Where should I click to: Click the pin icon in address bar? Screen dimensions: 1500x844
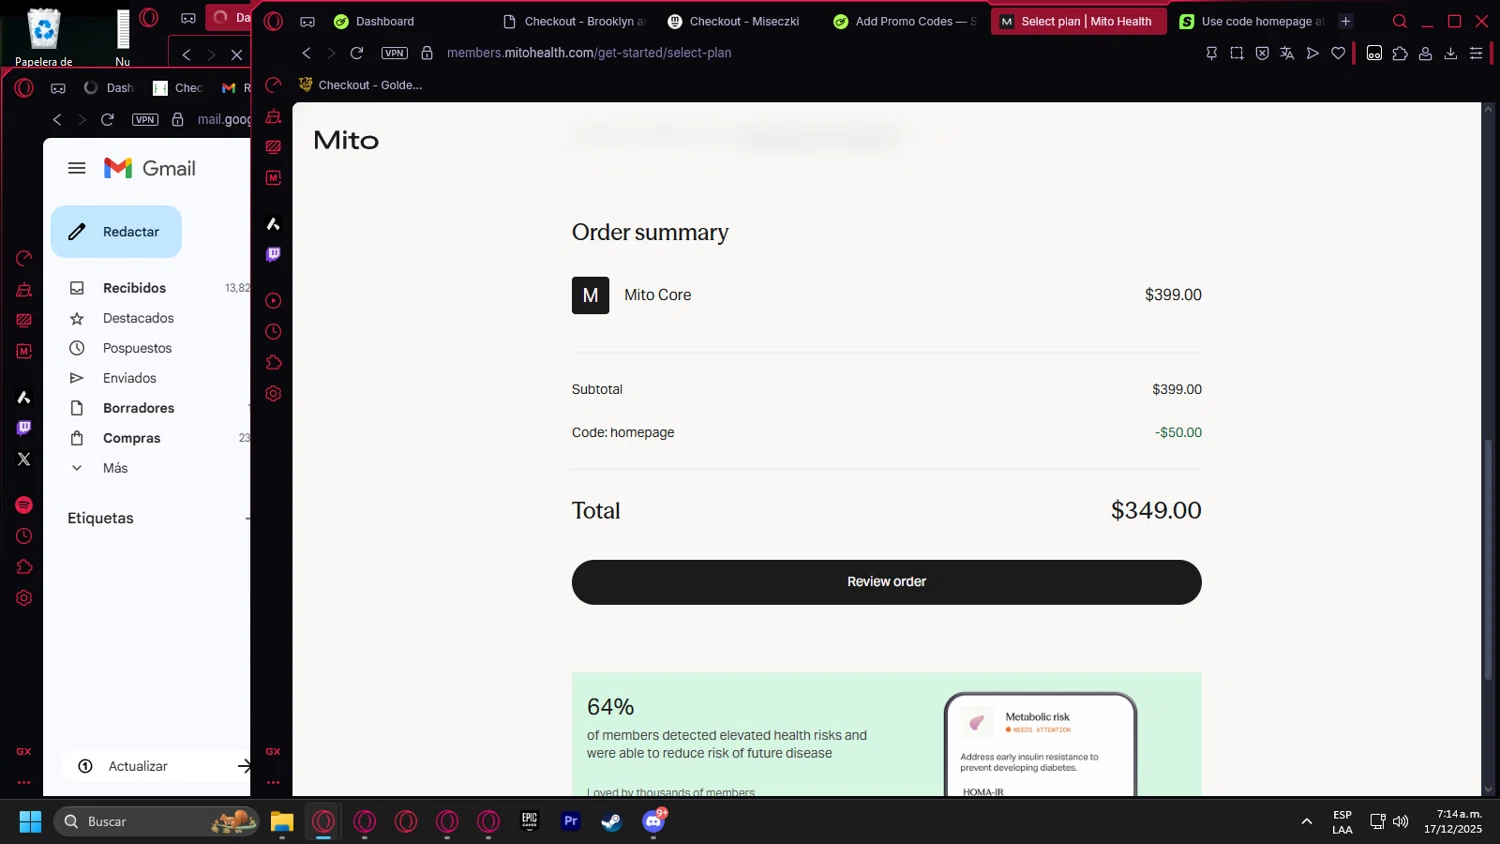pyautogui.click(x=1211, y=53)
